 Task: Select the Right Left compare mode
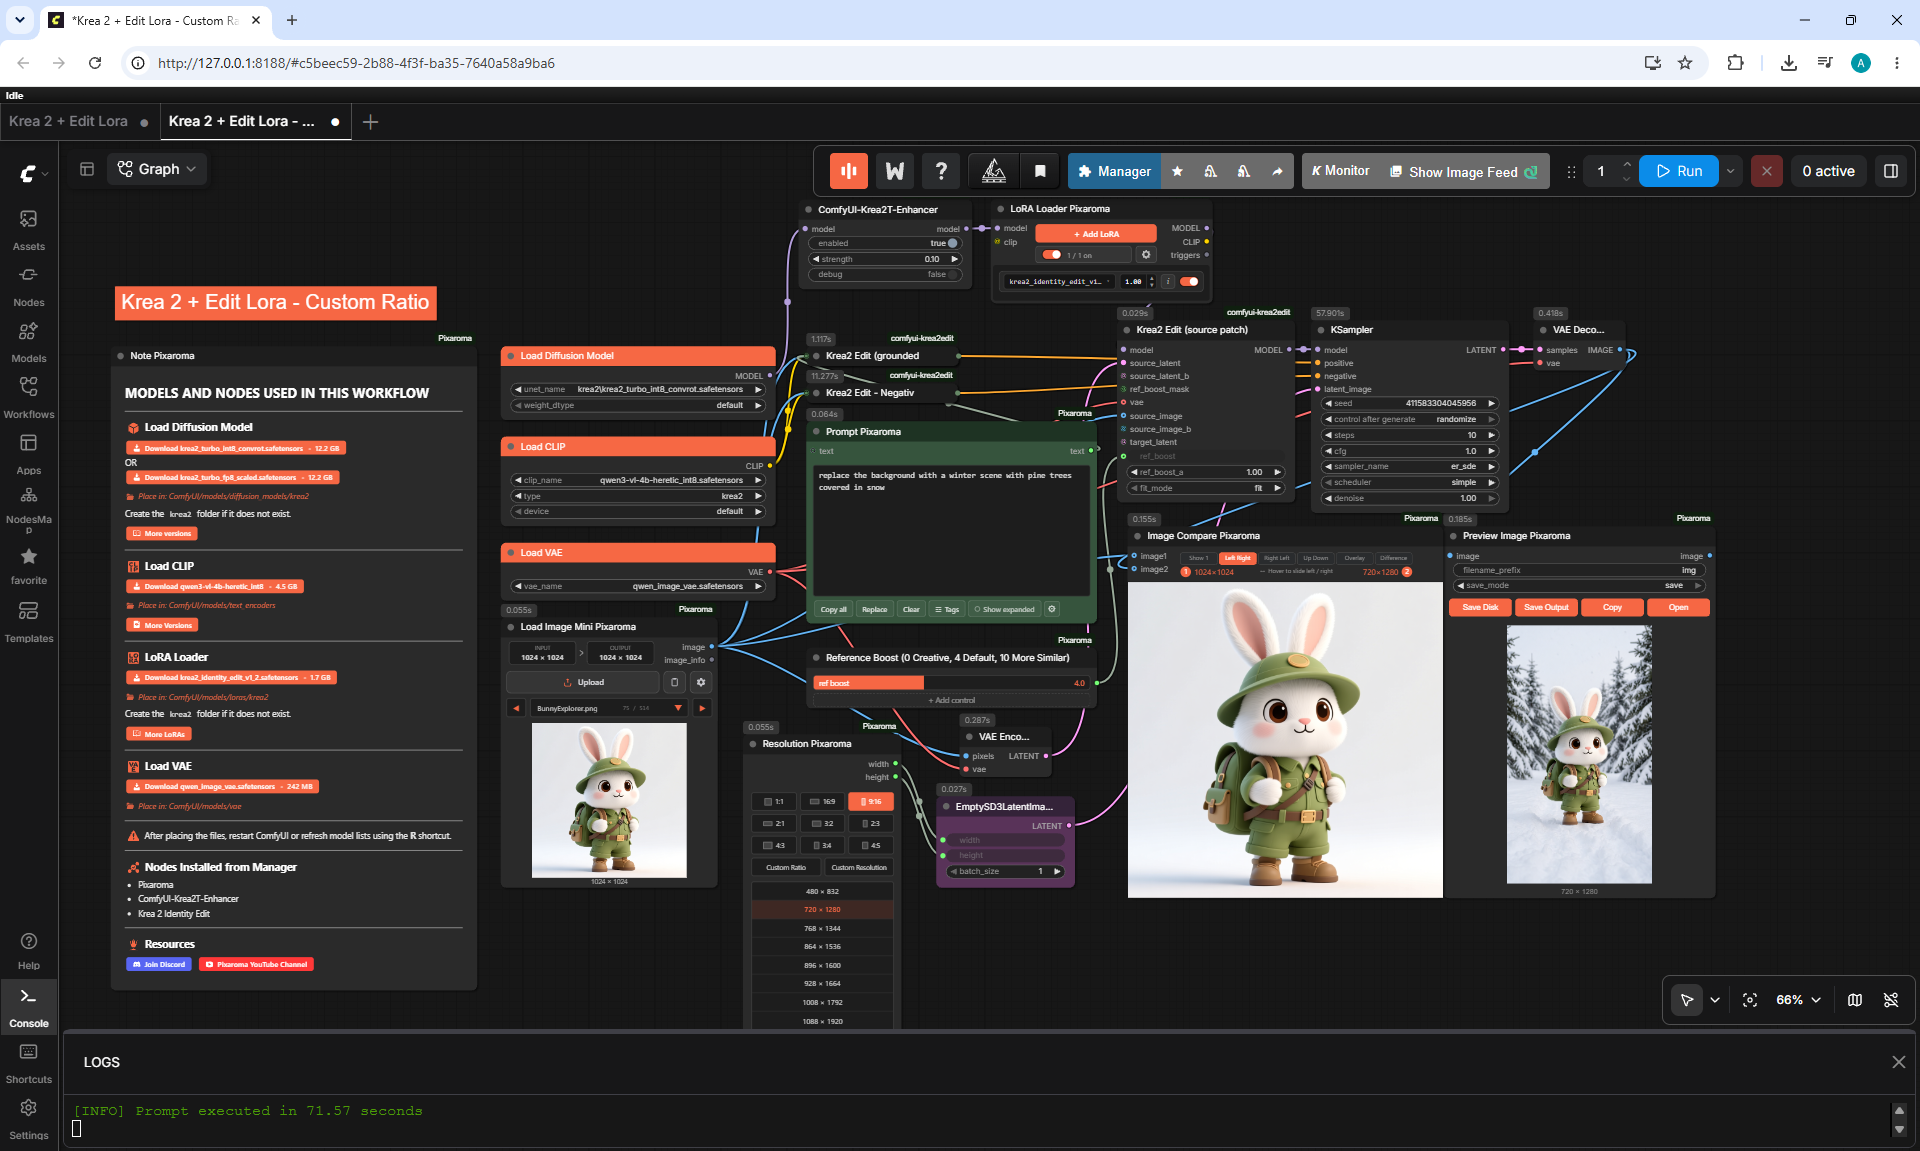coord(1276,558)
